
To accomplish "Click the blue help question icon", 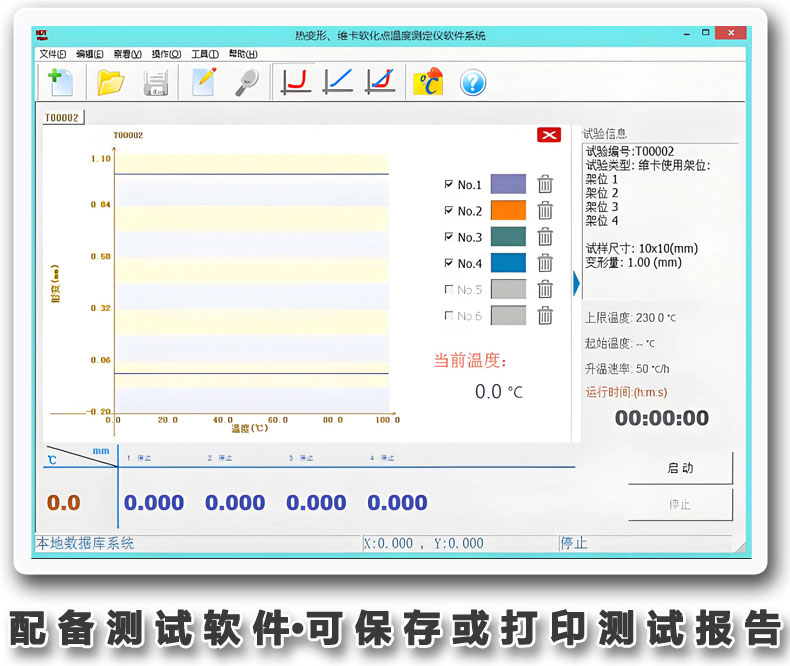I will pos(473,83).
